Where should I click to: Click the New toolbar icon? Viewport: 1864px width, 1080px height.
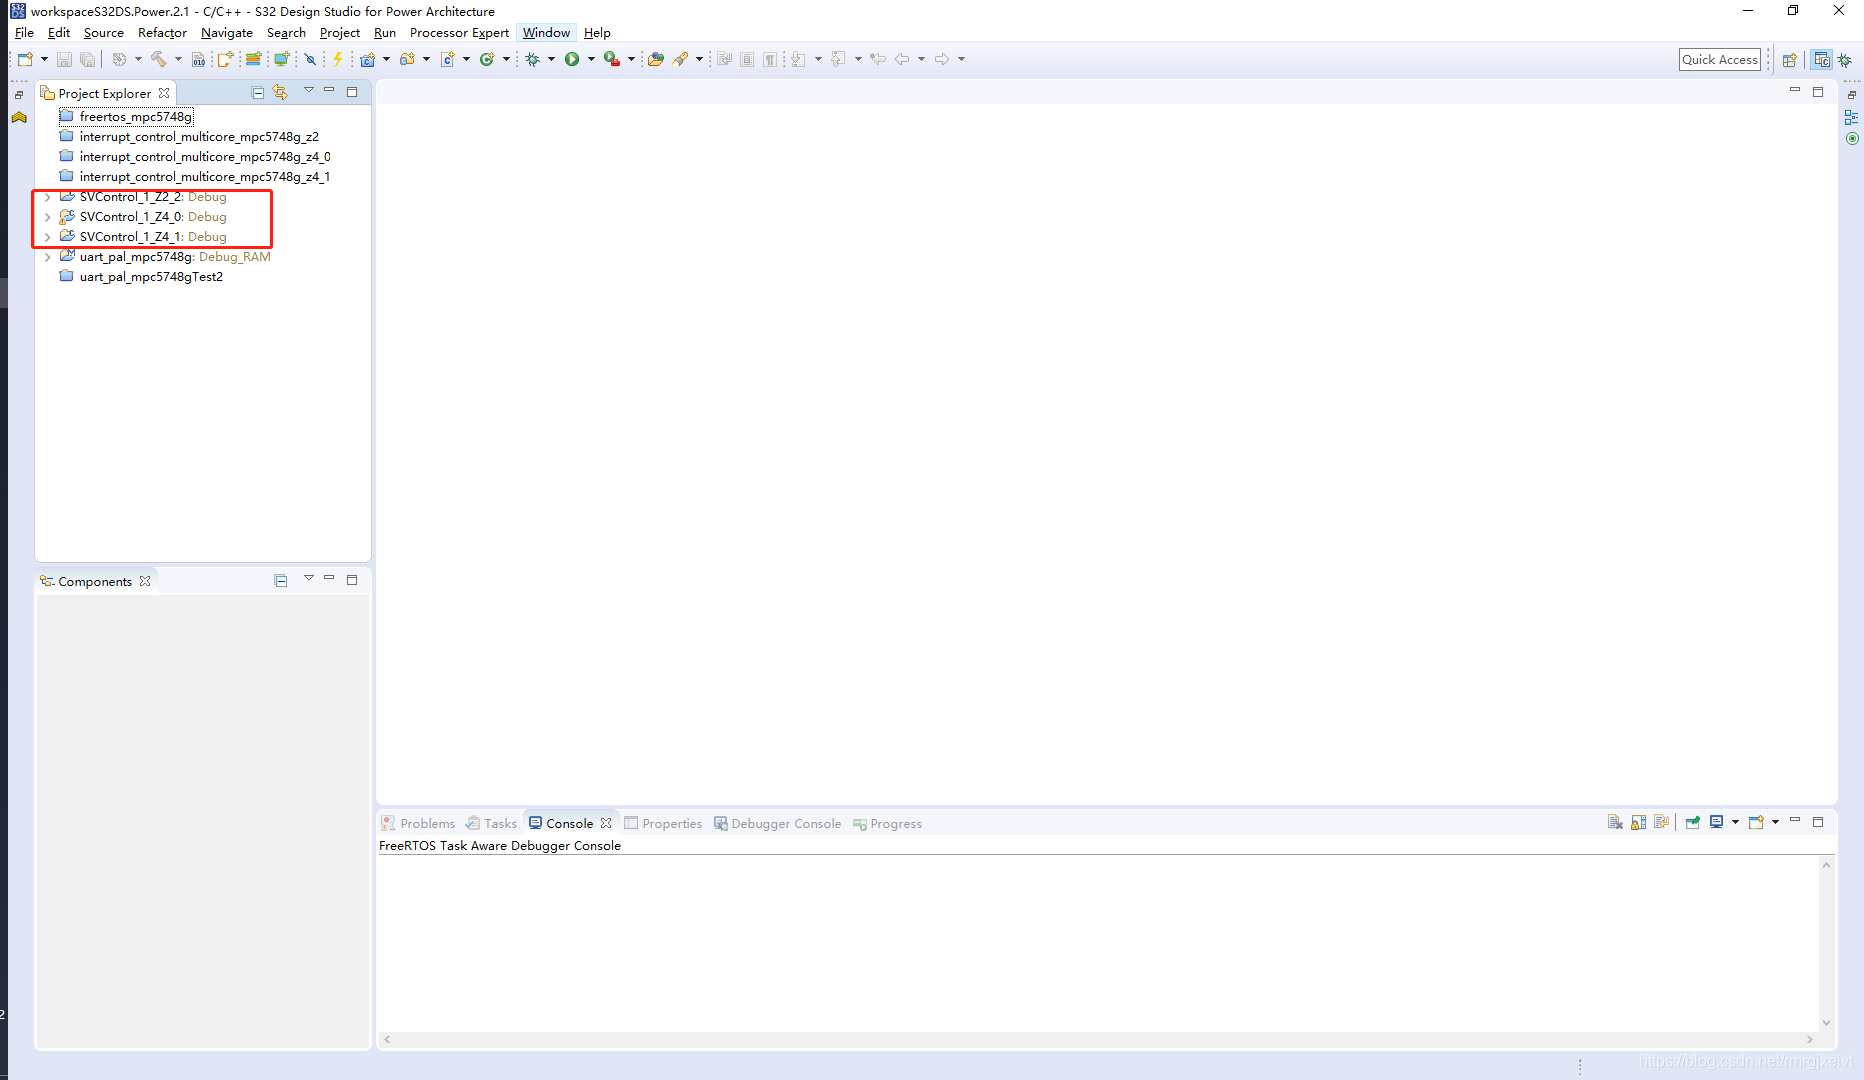click(x=25, y=59)
